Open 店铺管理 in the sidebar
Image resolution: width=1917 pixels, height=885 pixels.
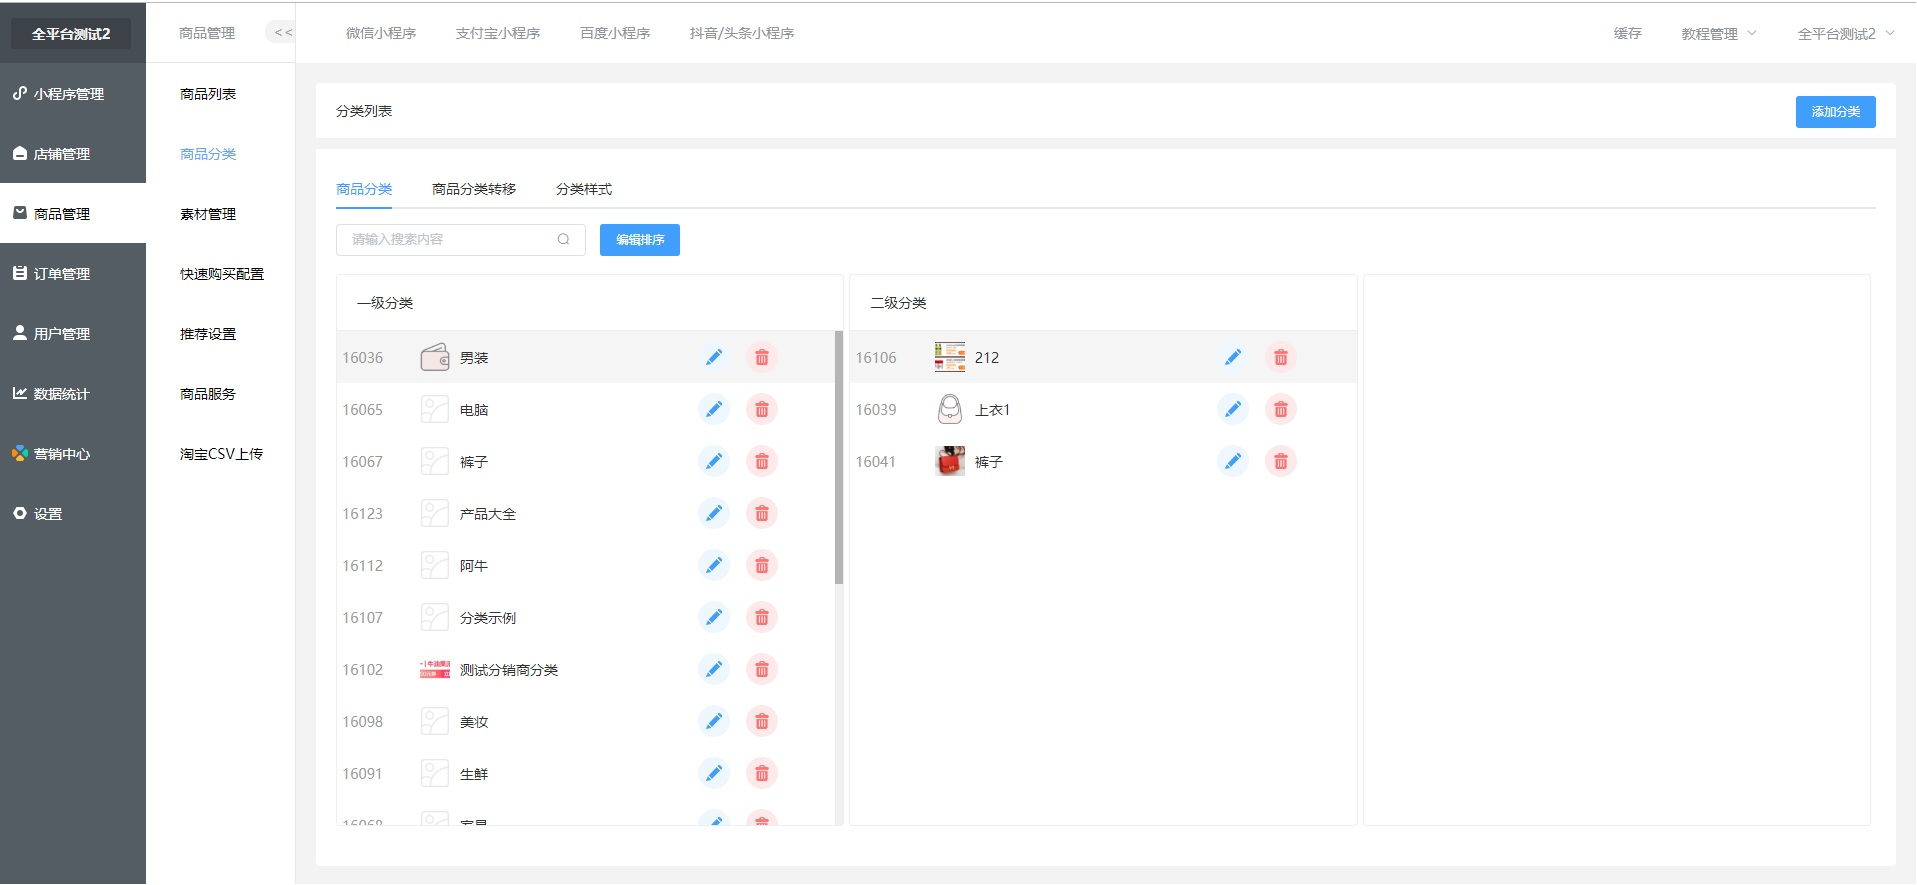tap(73, 153)
